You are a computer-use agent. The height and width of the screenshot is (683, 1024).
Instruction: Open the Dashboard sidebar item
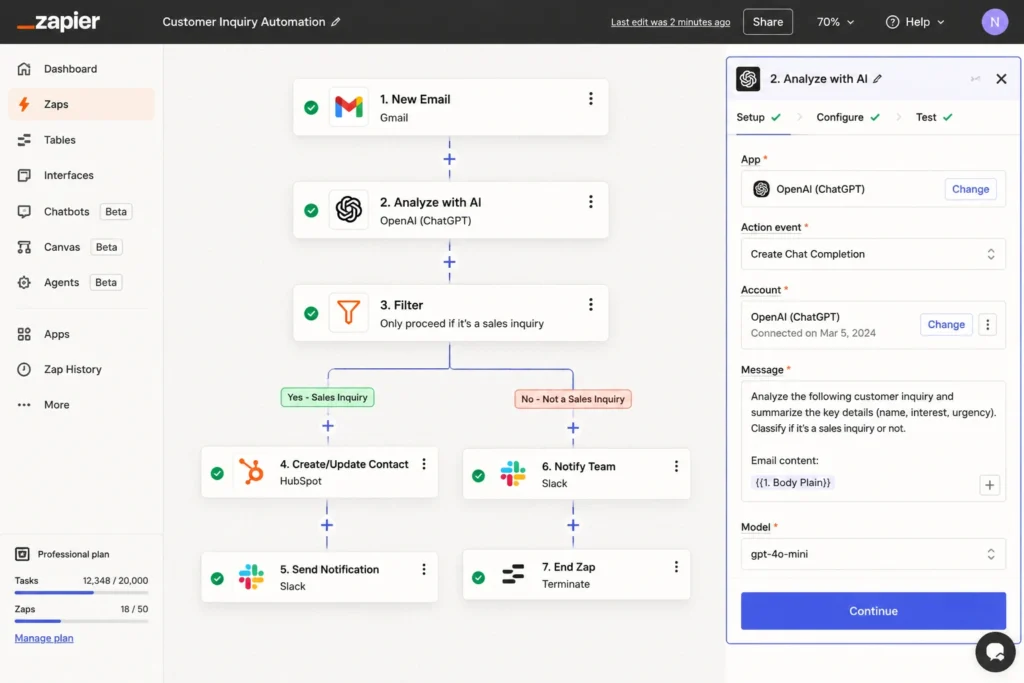(x=81, y=69)
